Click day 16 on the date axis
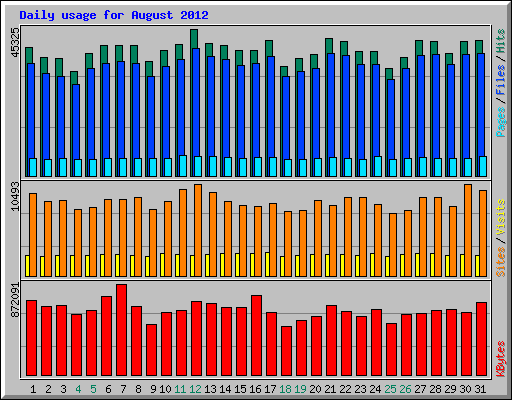Image resolution: width=512 pixels, height=400 pixels. point(255,389)
